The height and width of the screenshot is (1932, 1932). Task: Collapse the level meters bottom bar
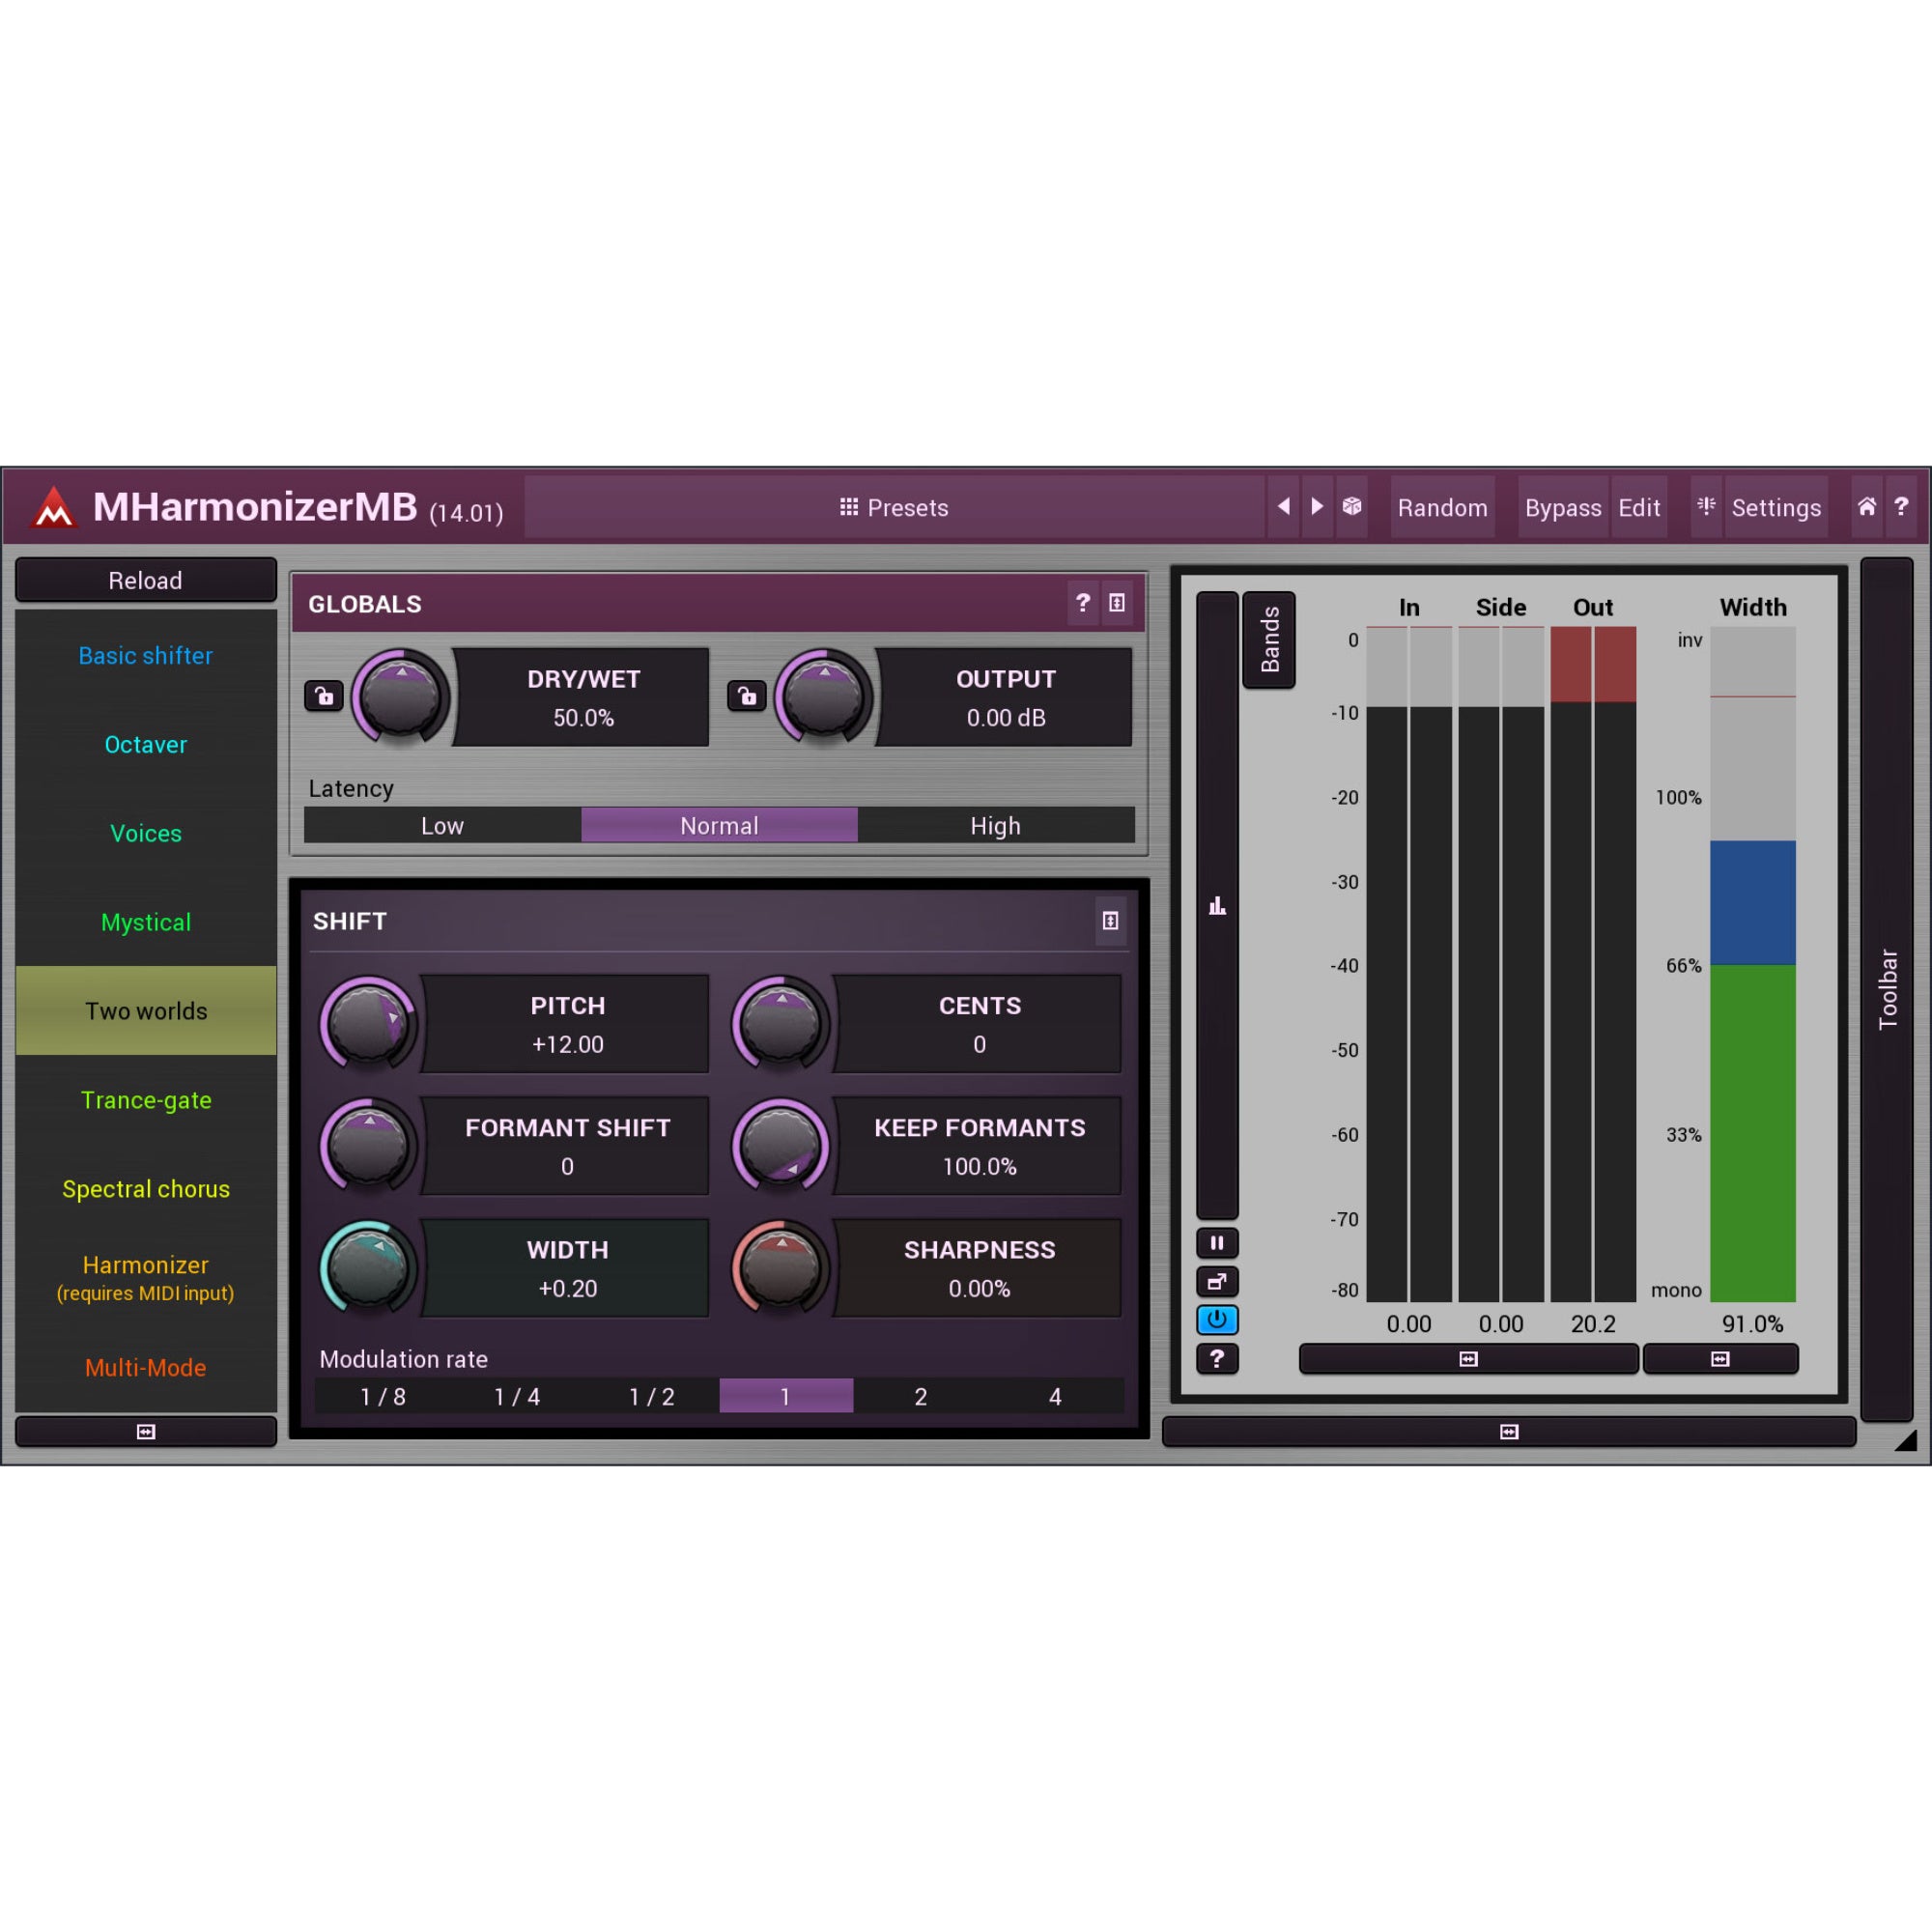[x=1468, y=1359]
